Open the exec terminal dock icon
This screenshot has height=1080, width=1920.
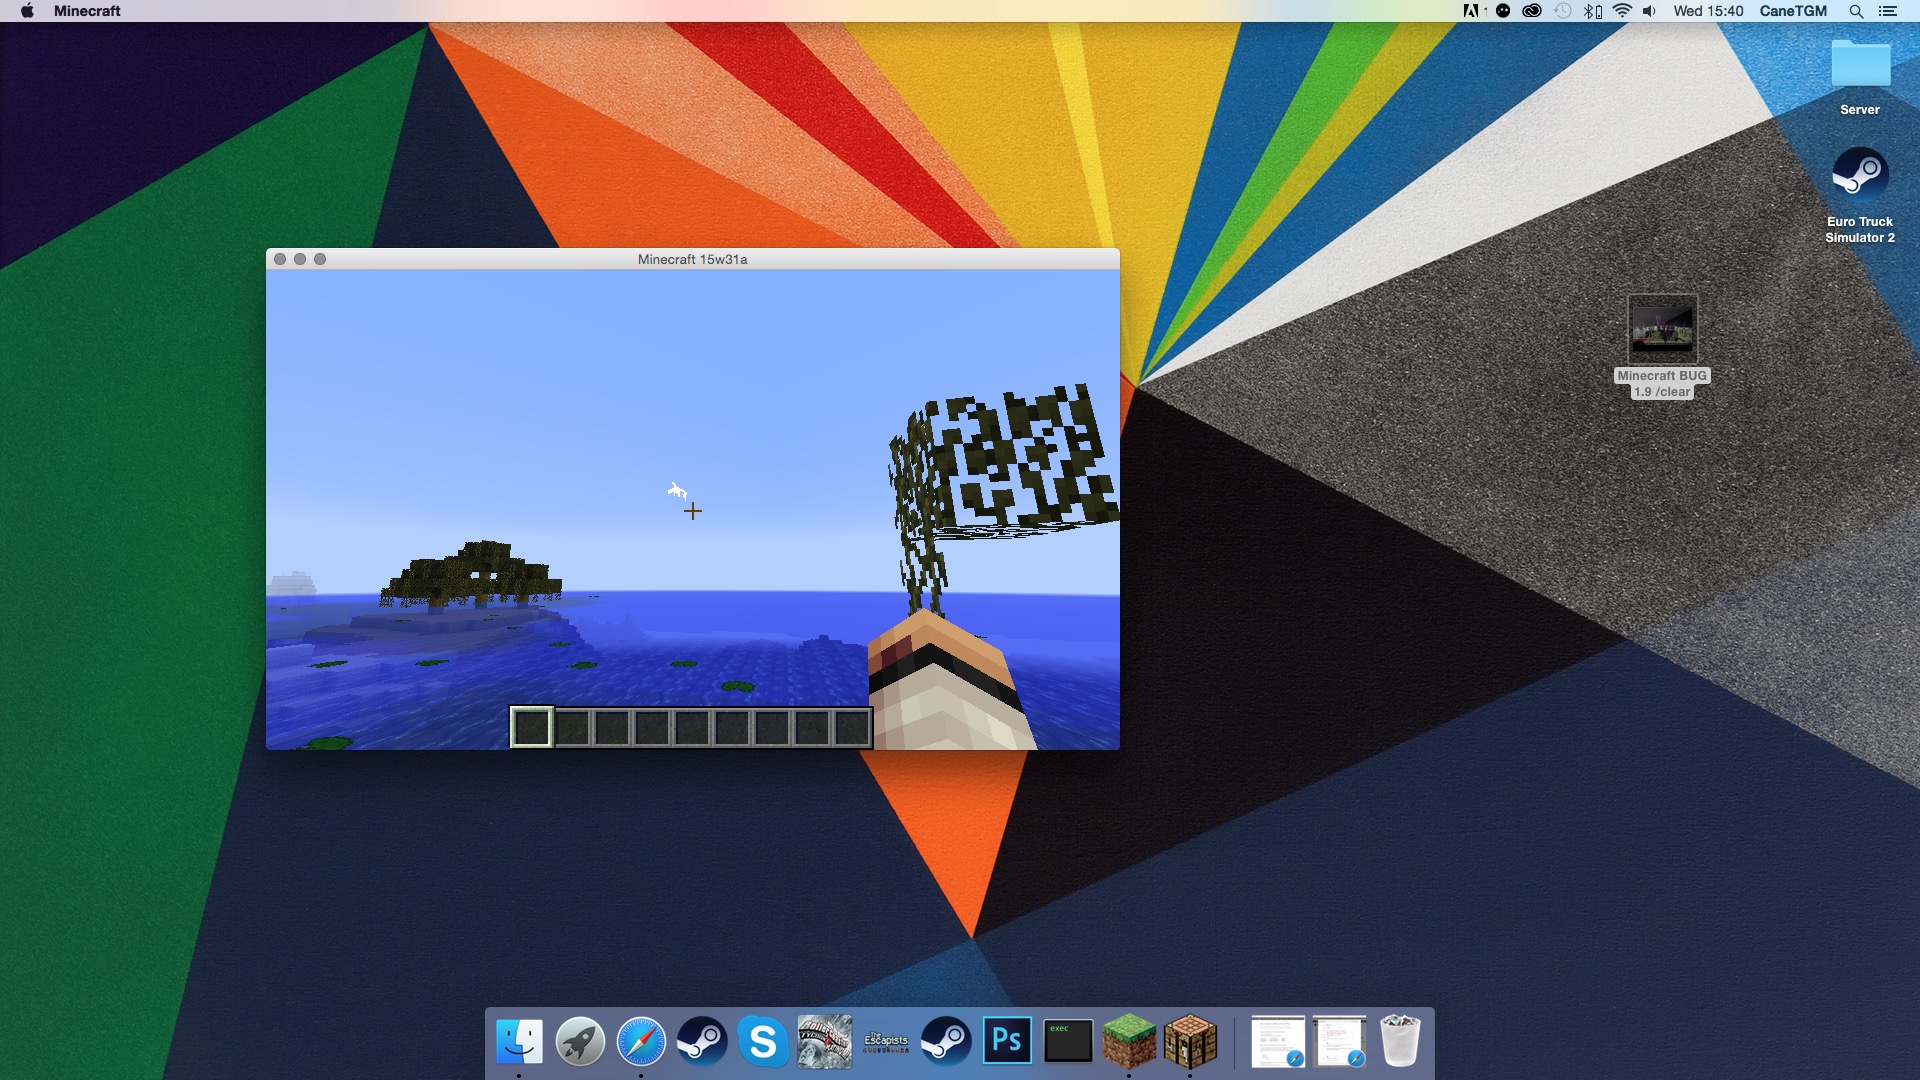(x=1068, y=1042)
